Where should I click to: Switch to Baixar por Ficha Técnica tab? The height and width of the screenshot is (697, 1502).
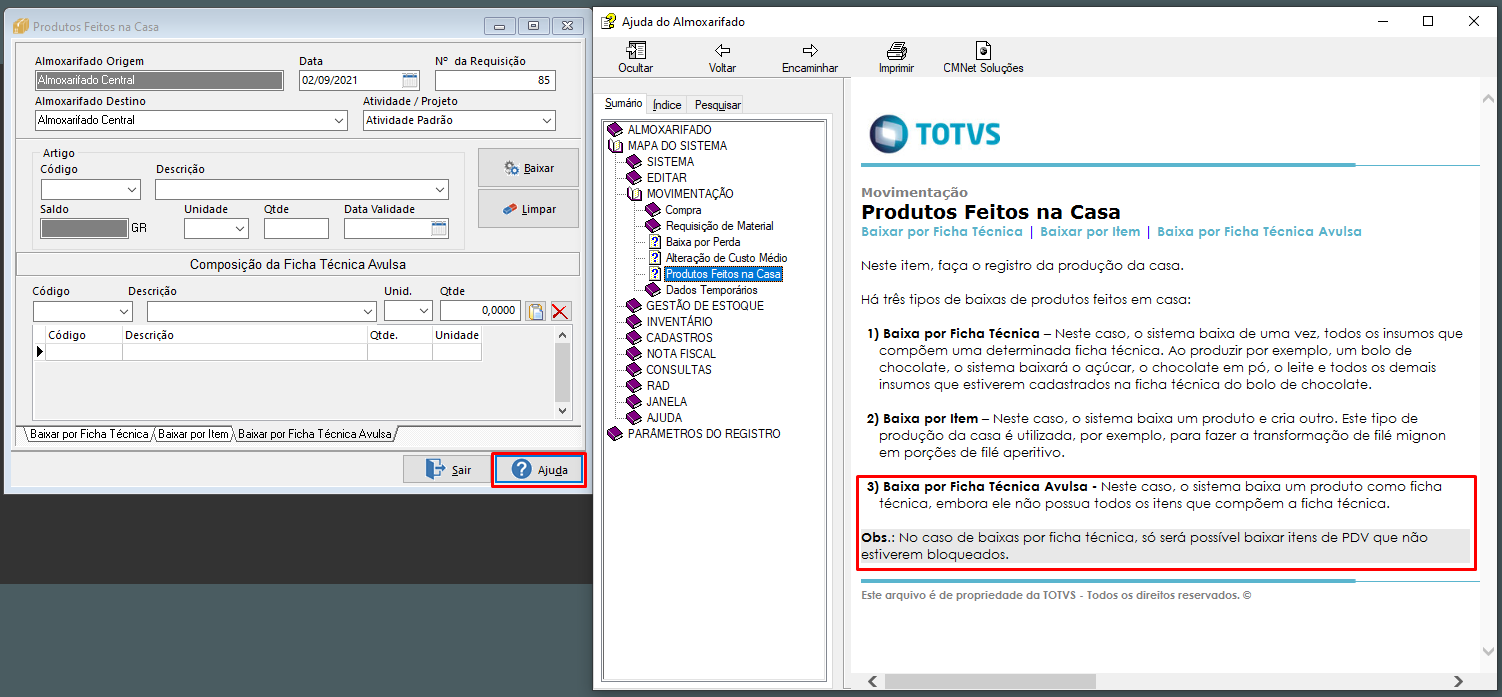click(x=89, y=434)
